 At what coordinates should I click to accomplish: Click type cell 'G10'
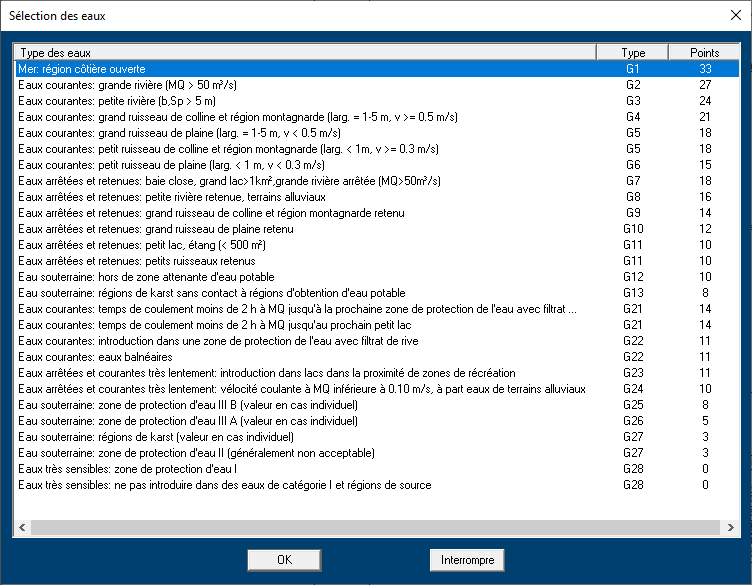click(x=633, y=229)
